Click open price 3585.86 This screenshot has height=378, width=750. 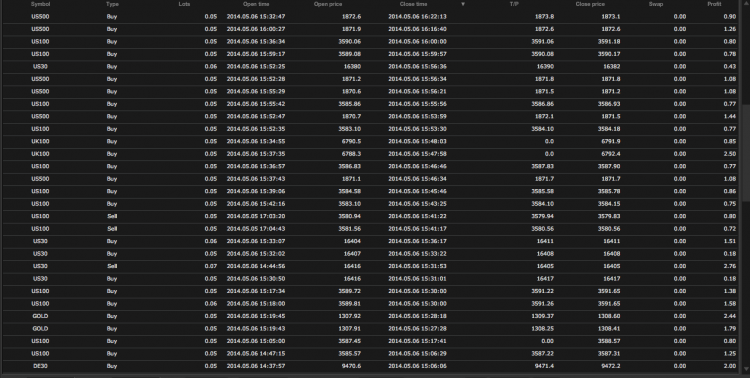[x=350, y=104]
